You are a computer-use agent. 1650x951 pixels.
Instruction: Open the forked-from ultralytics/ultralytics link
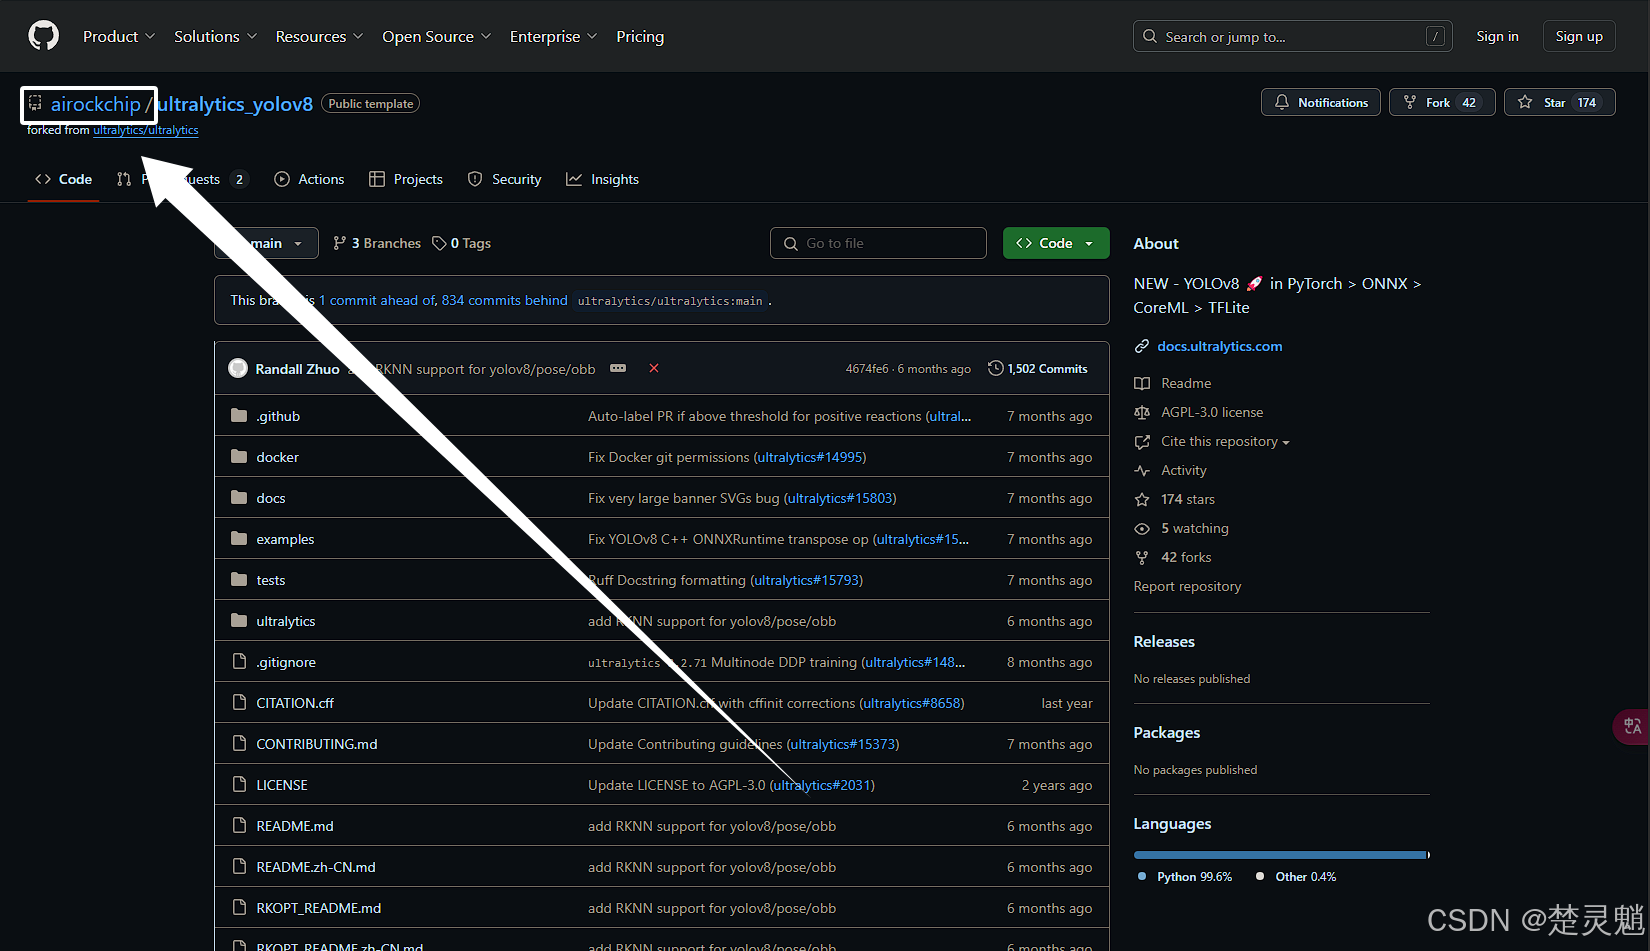coord(146,130)
